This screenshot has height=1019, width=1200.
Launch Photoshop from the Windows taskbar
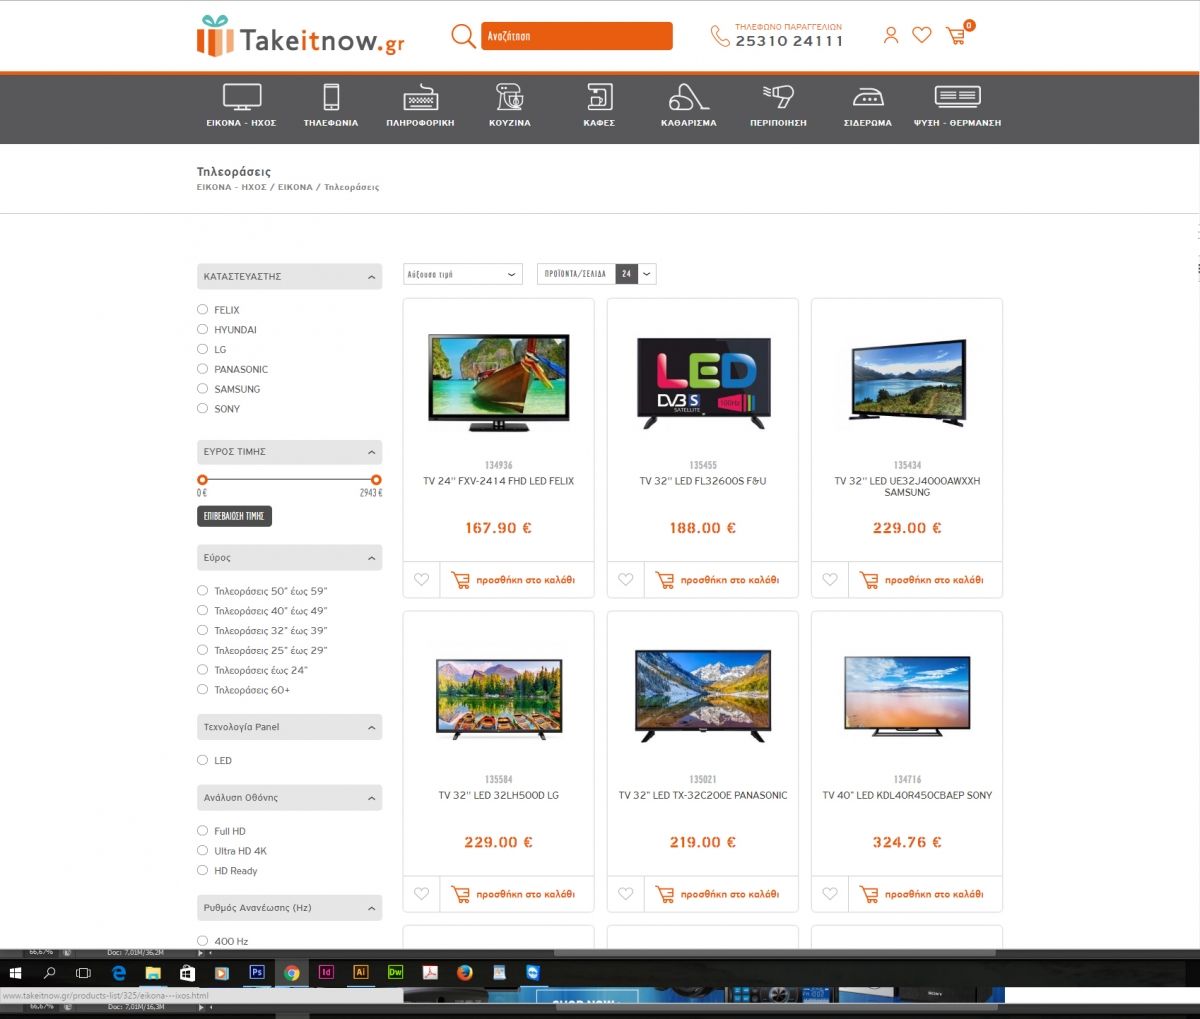point(257,972)
